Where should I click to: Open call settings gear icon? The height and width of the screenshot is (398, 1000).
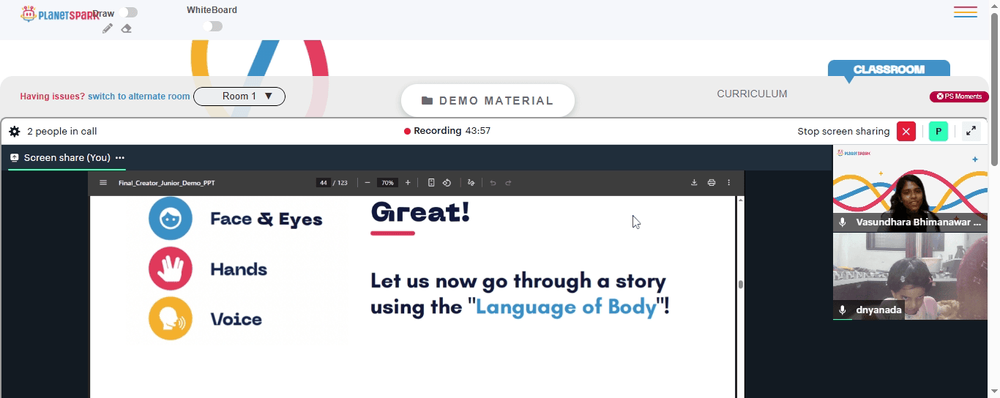tap(15, 131)
